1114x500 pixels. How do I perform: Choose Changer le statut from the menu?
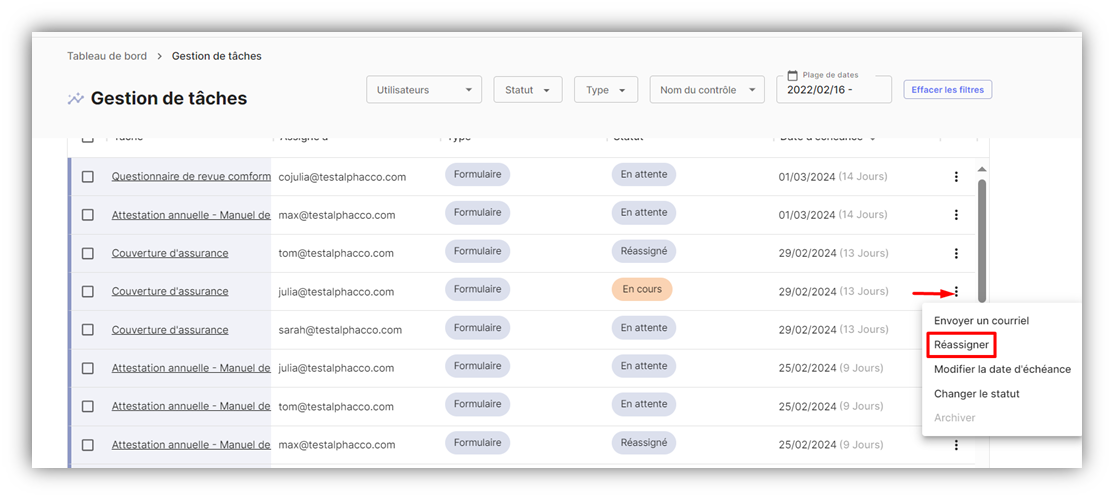click(977, 393)
